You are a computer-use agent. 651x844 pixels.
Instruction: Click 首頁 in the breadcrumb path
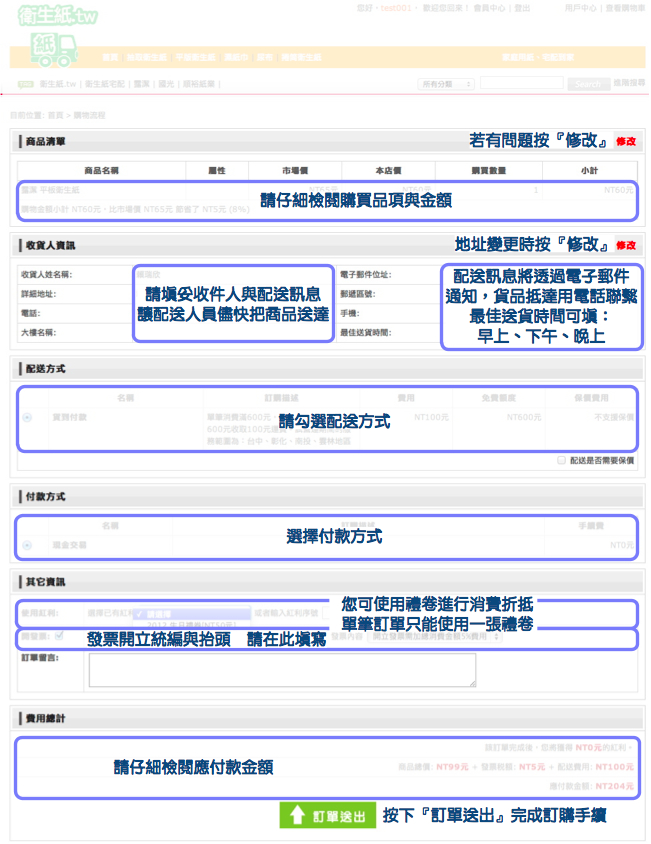click(x=55, y=115)
